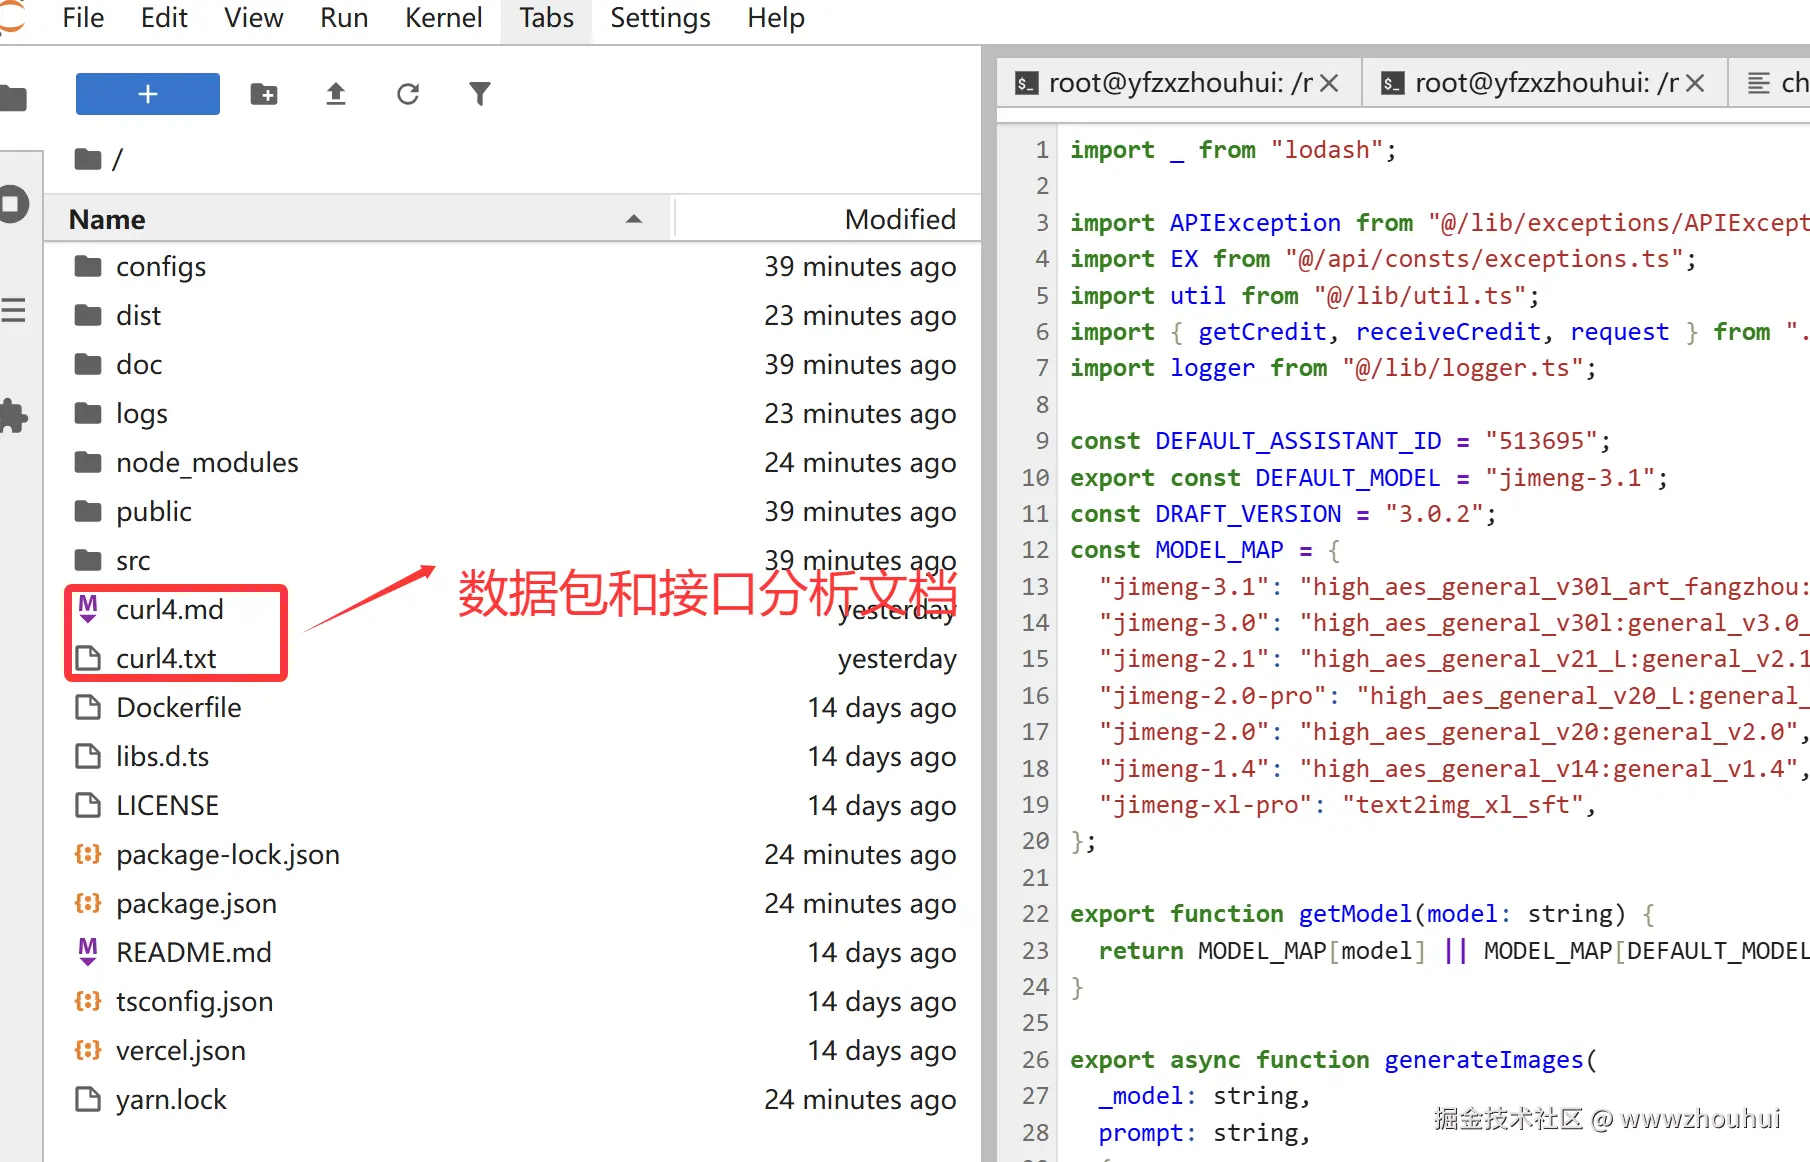The image size is (1810, 1162).
Task: Click line number 12 in editor gutter
Action: [1035, 550]
